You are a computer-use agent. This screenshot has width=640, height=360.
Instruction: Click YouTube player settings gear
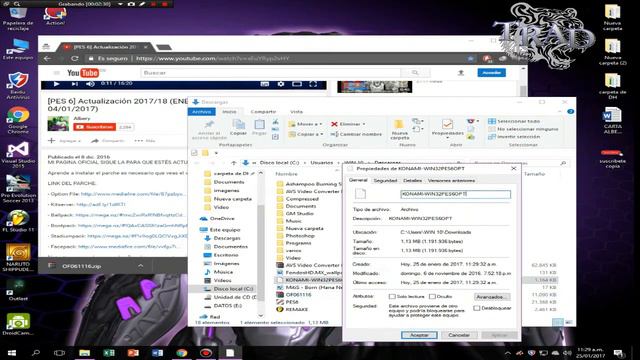281,84
